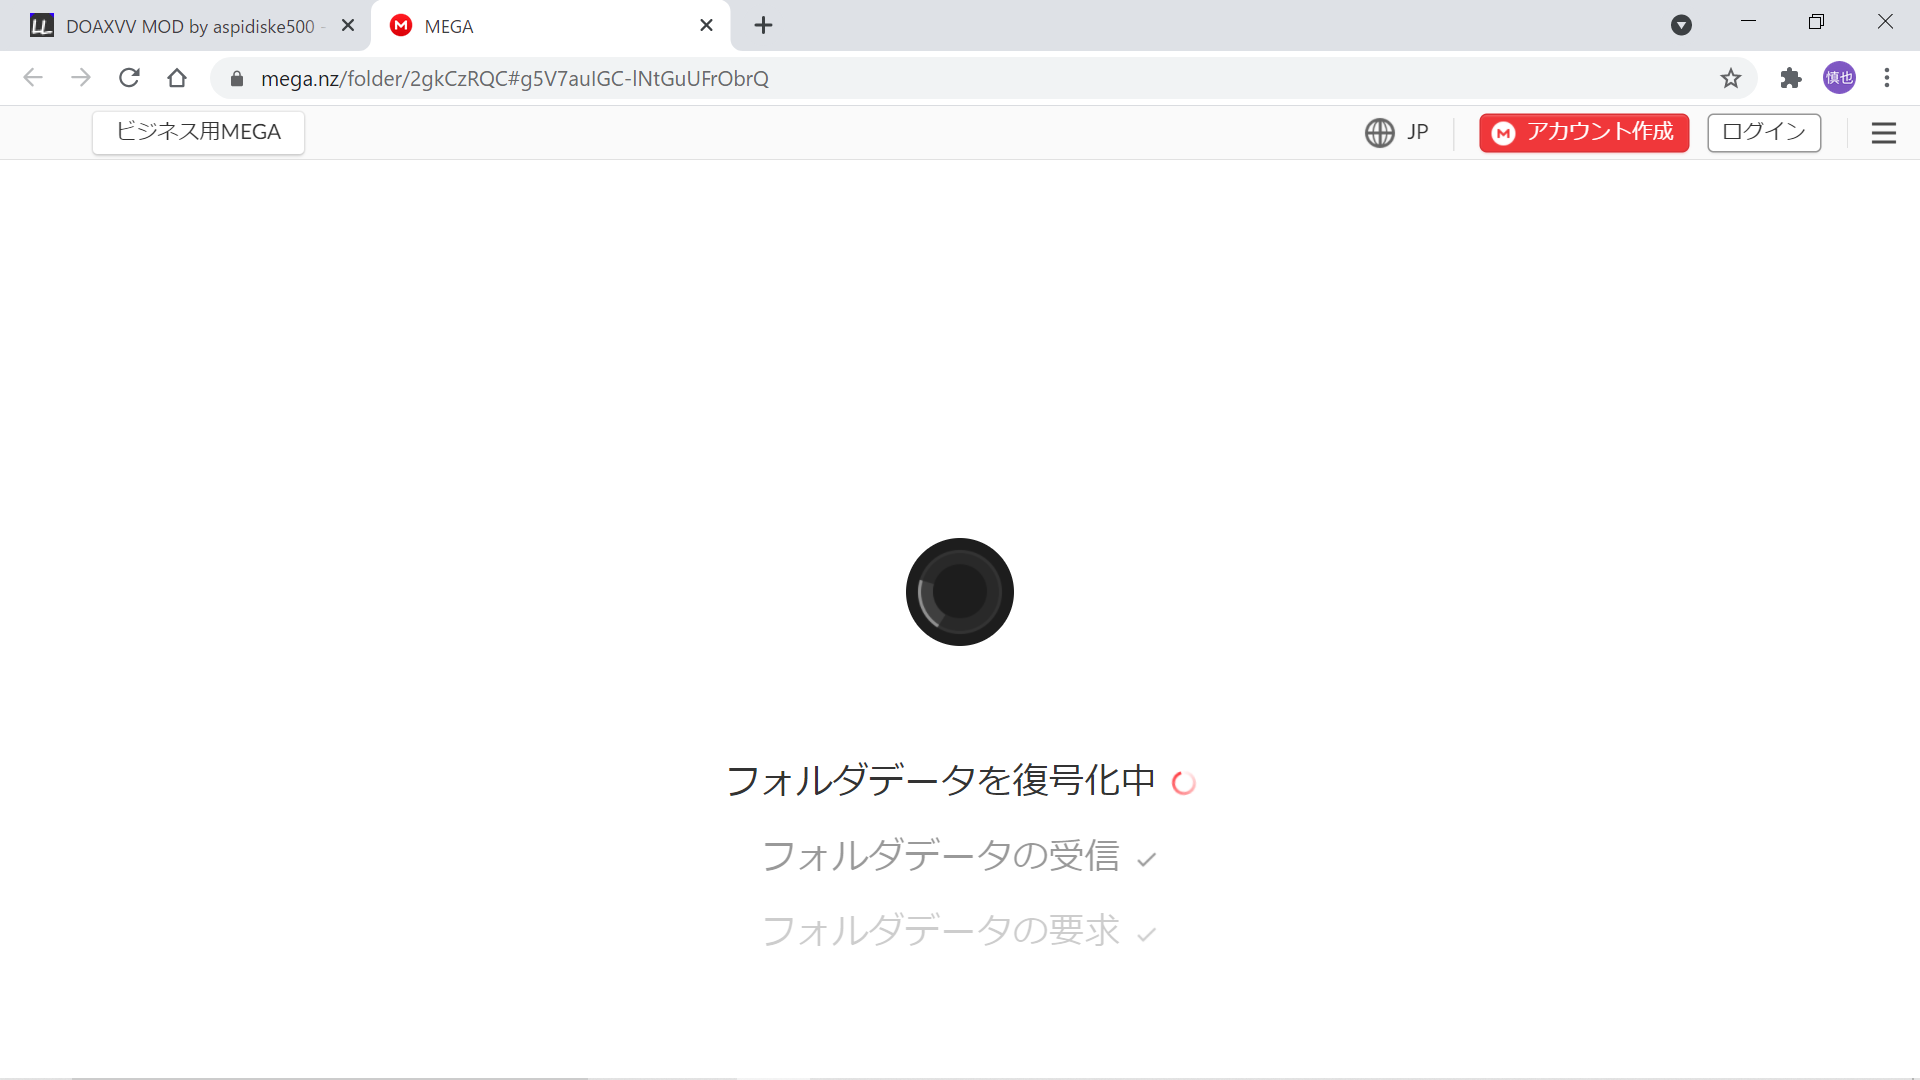
Task: Click the MEGA loading spinner logo
Action: [x=960, y=592]
